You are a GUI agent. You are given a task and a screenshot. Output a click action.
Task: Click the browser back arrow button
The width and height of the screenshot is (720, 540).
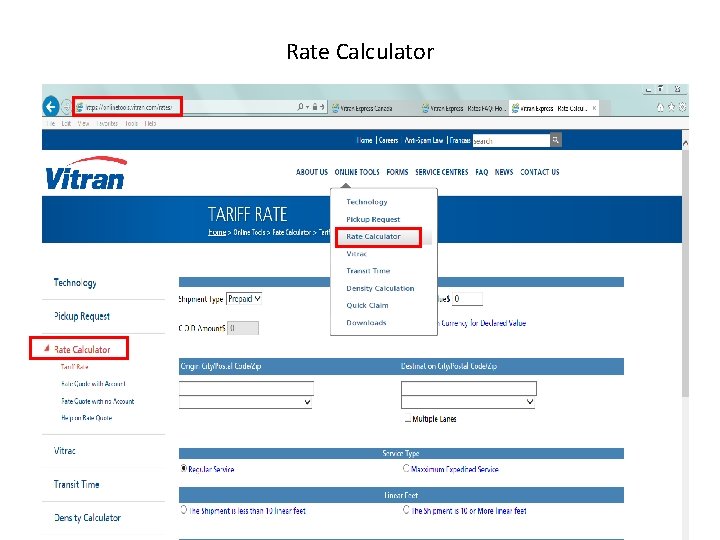[x=51, y=107]
